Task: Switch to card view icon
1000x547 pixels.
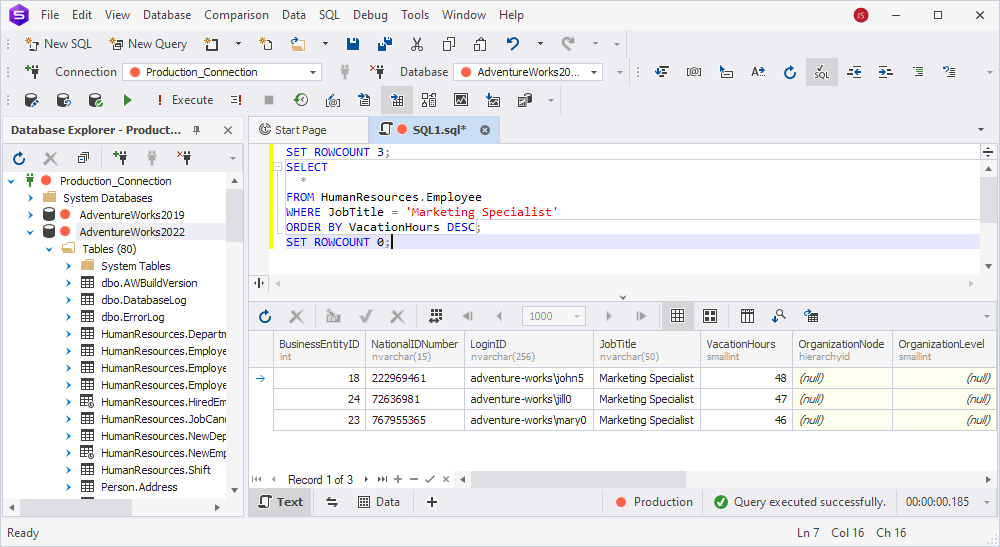Action: tap(710, 316)
